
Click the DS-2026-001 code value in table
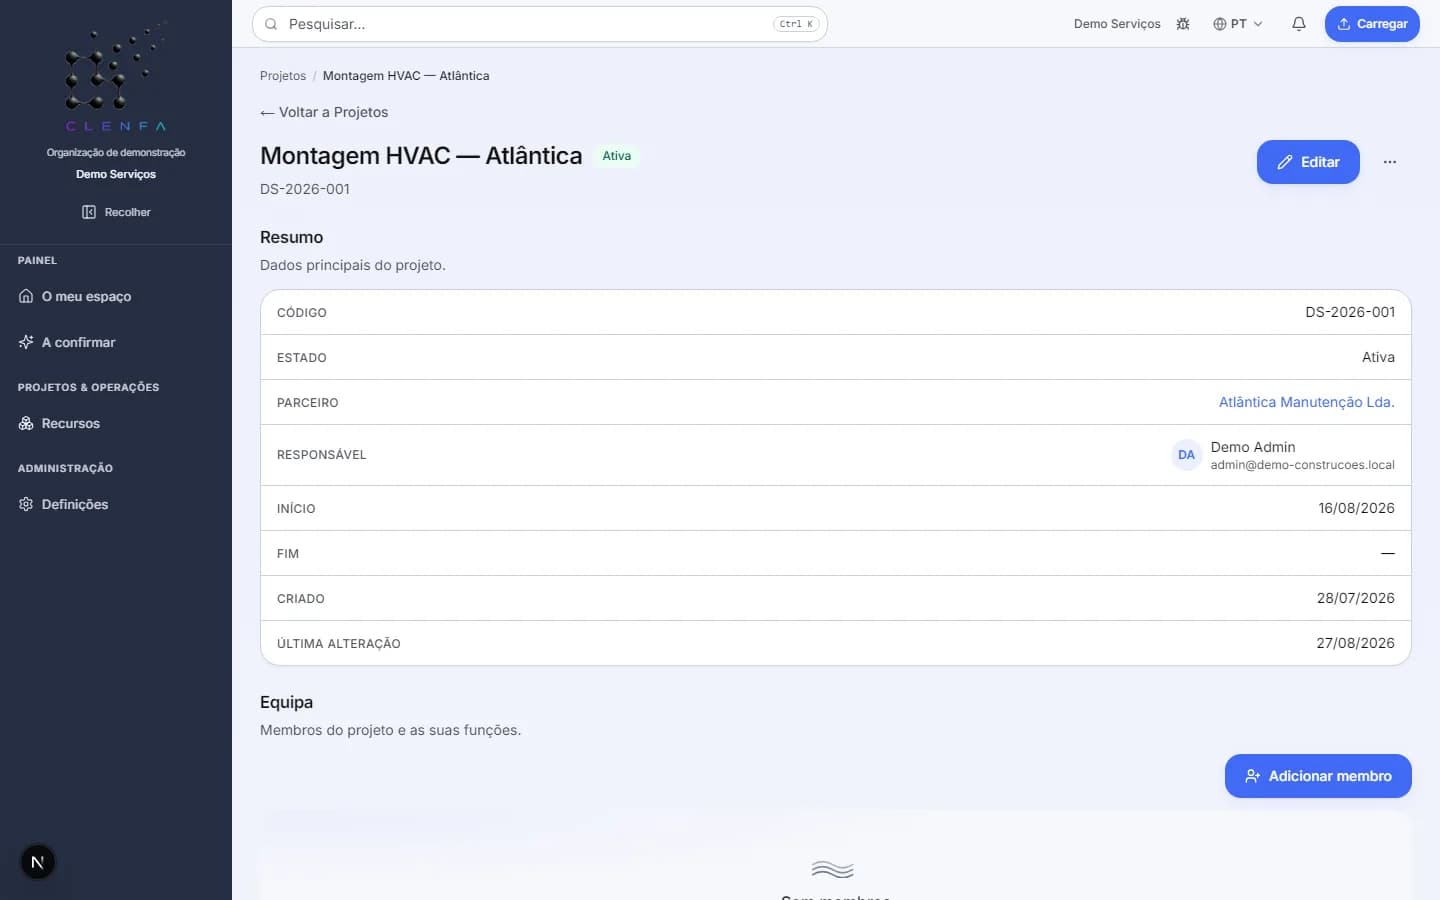(x=1350, y=312)
